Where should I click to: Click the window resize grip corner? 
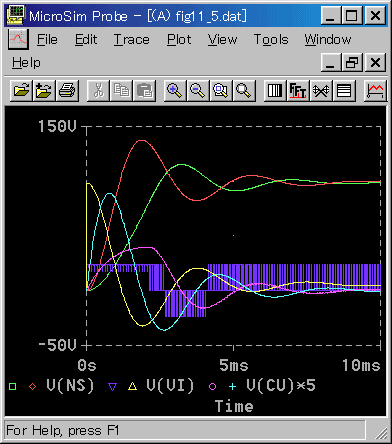[381, 433]
